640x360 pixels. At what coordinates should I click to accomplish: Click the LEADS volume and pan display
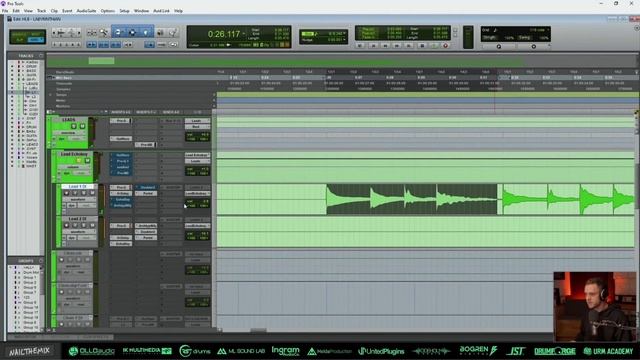[198, 136]
